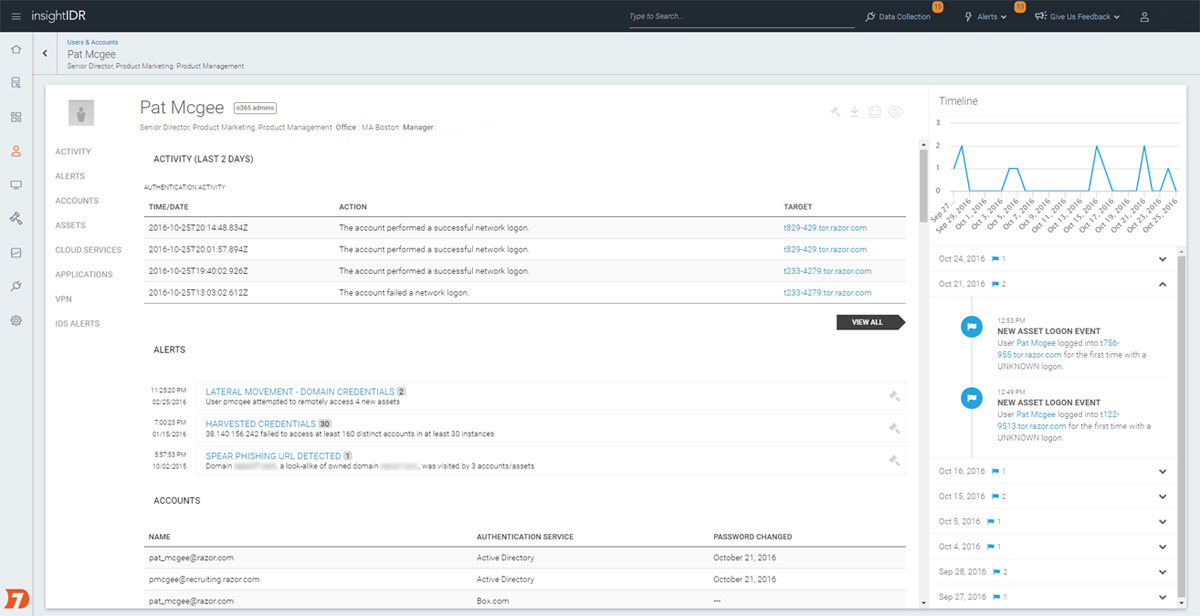The width and height of the screenshot is (1200, 616).
Task: Click the orange logo at bottom left
Action: click(x=16, y=600)
